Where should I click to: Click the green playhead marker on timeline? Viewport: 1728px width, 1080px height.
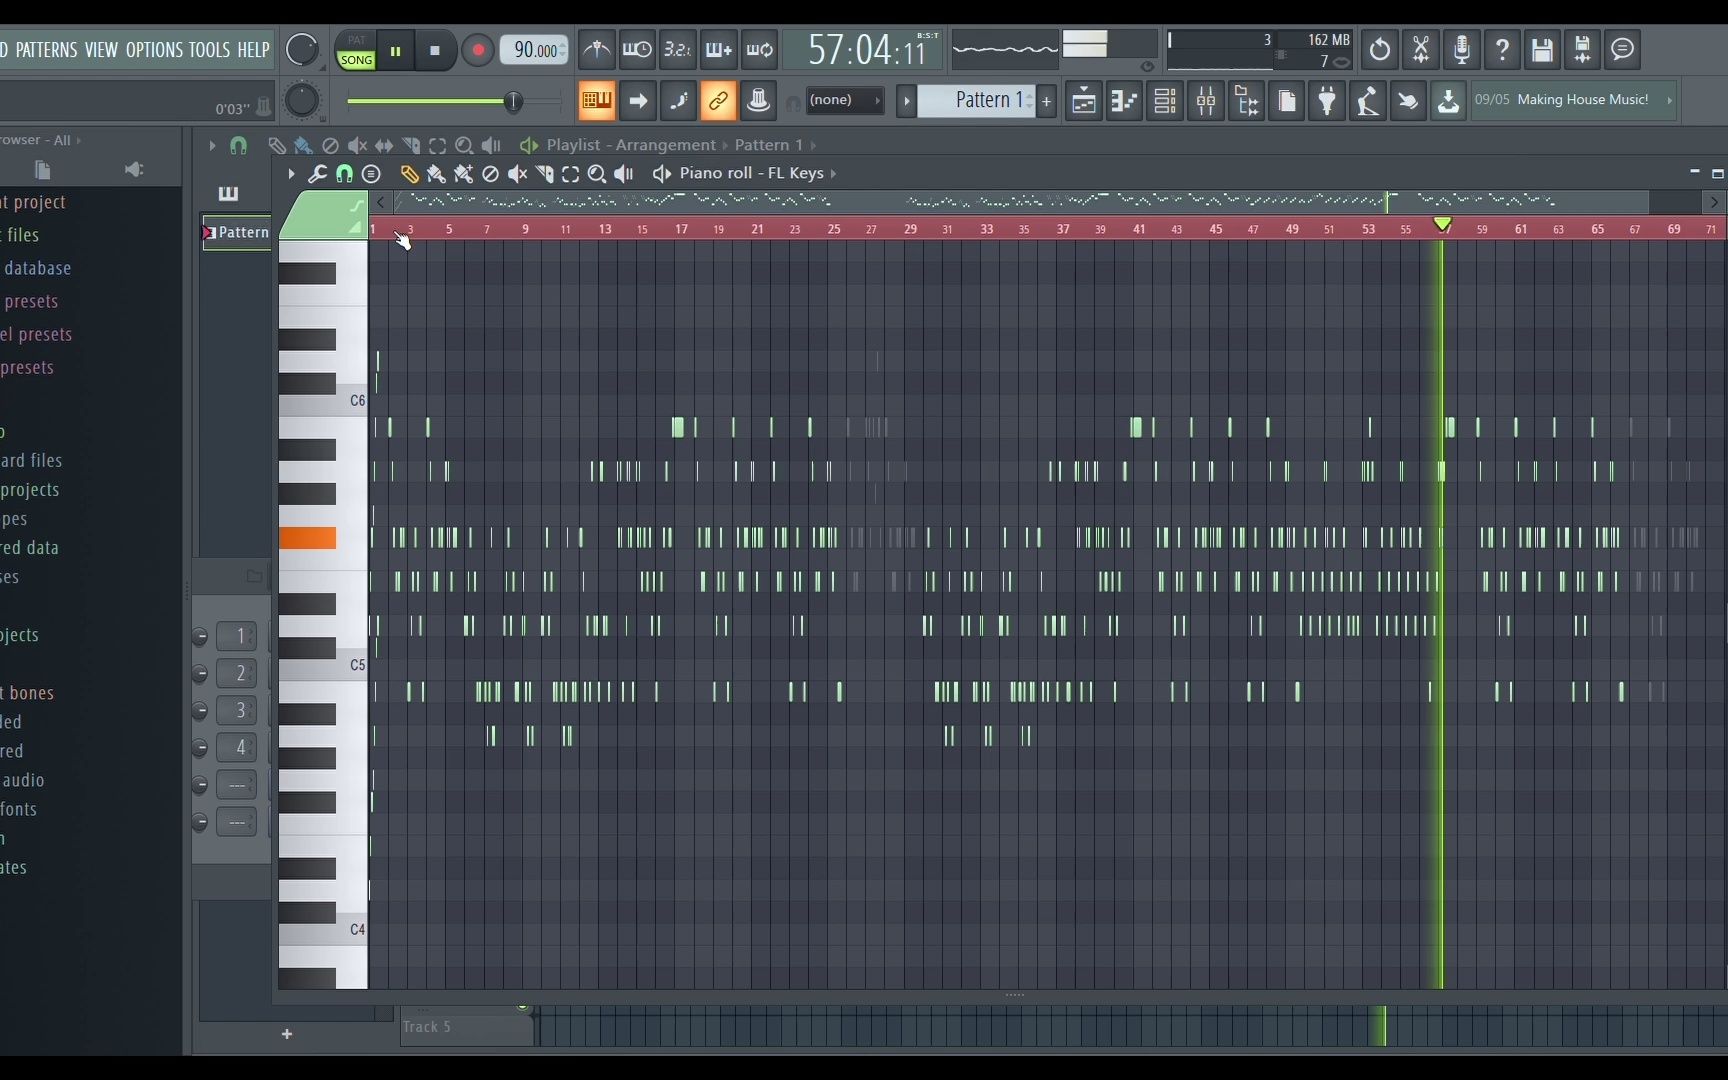coord(1442,225)
